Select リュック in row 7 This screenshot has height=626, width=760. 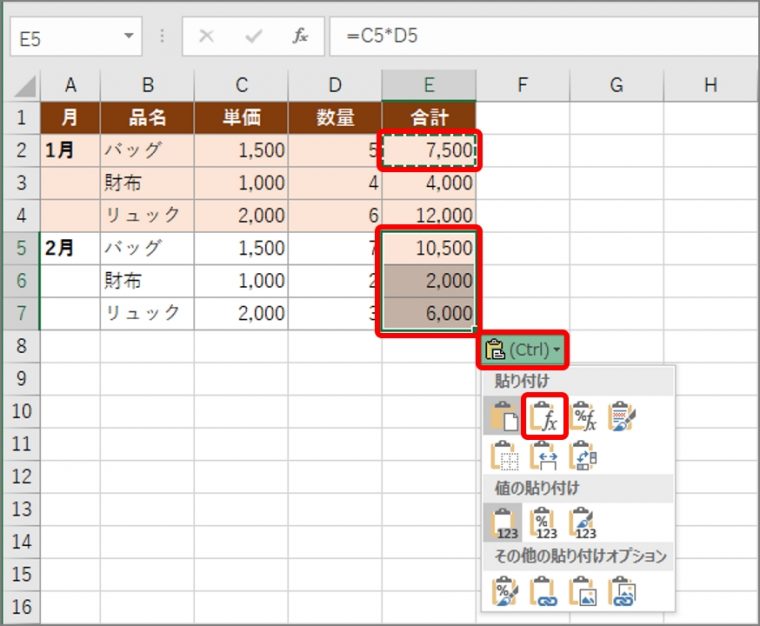(147, 313)
